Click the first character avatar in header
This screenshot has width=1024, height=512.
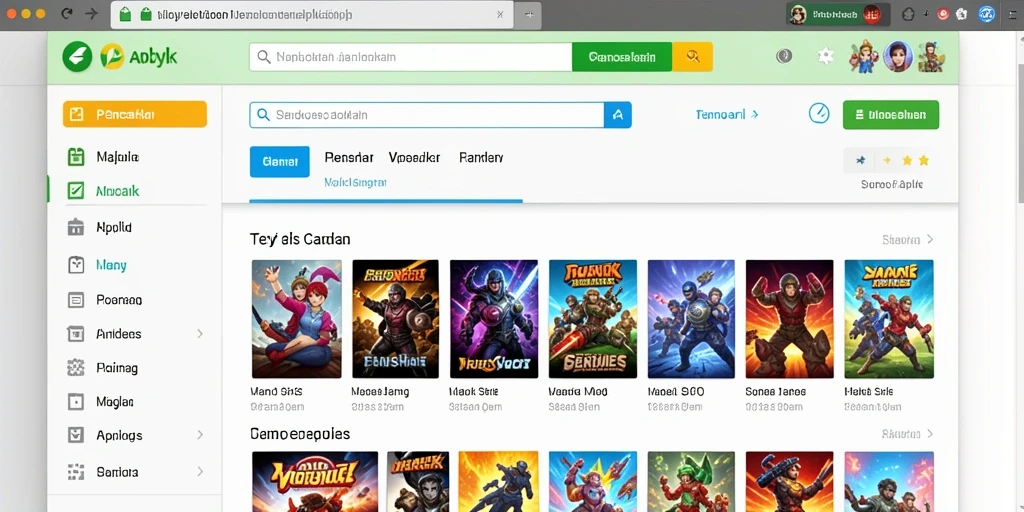click(863, 57)
